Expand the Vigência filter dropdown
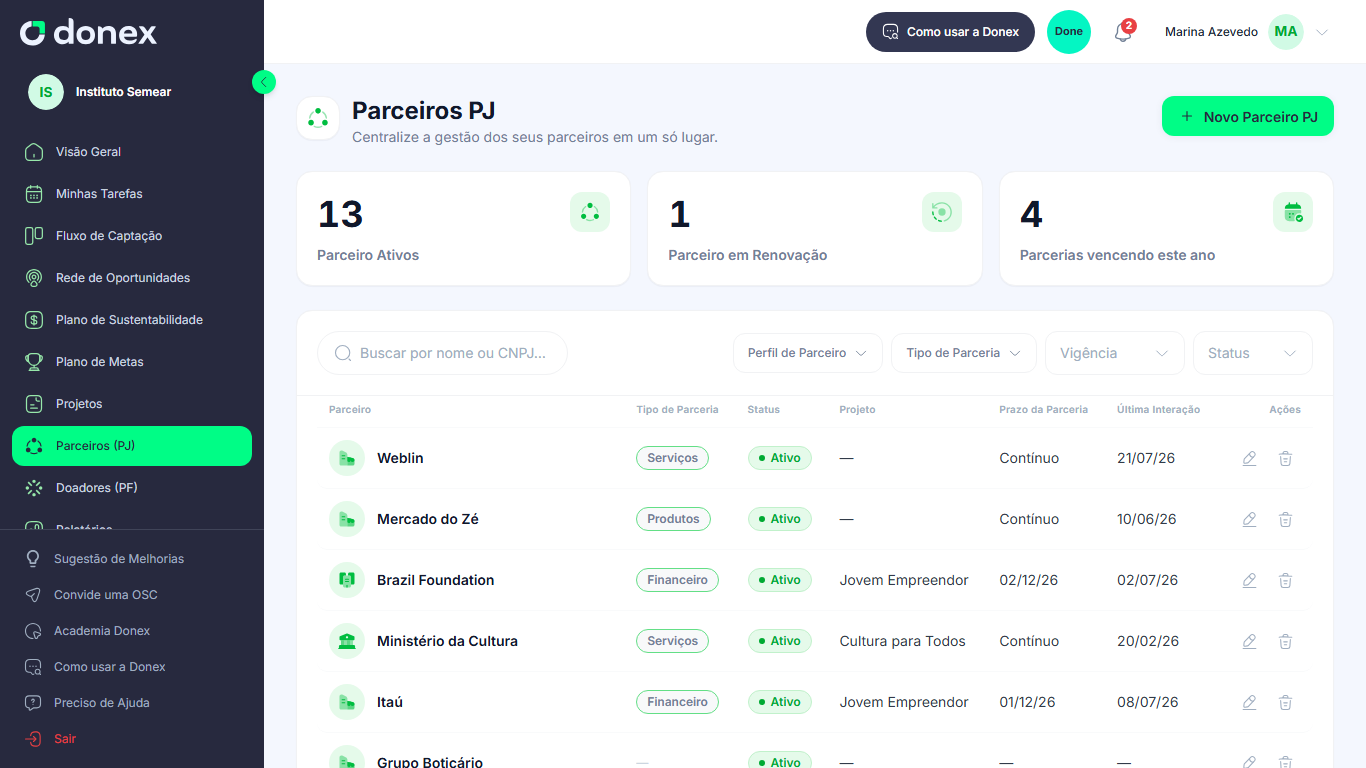 (1115, 353)
